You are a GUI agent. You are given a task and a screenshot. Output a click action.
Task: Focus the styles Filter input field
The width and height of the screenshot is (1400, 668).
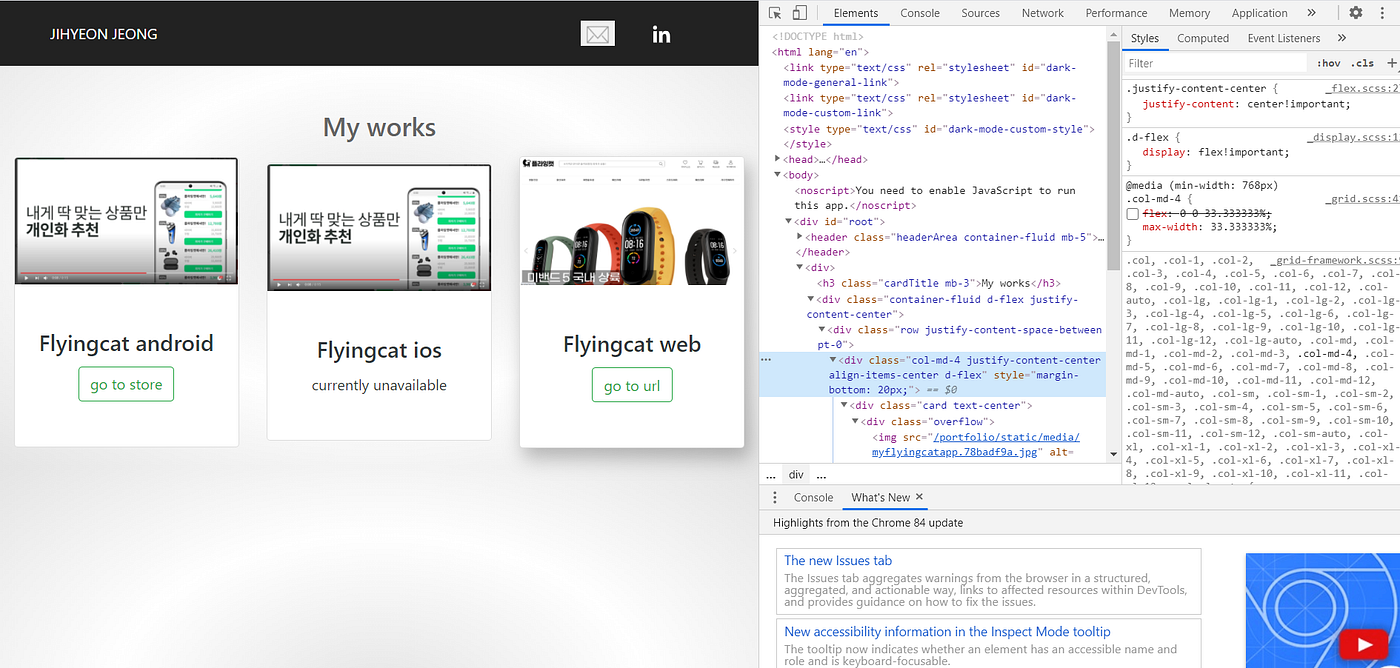coord(1216,63)
